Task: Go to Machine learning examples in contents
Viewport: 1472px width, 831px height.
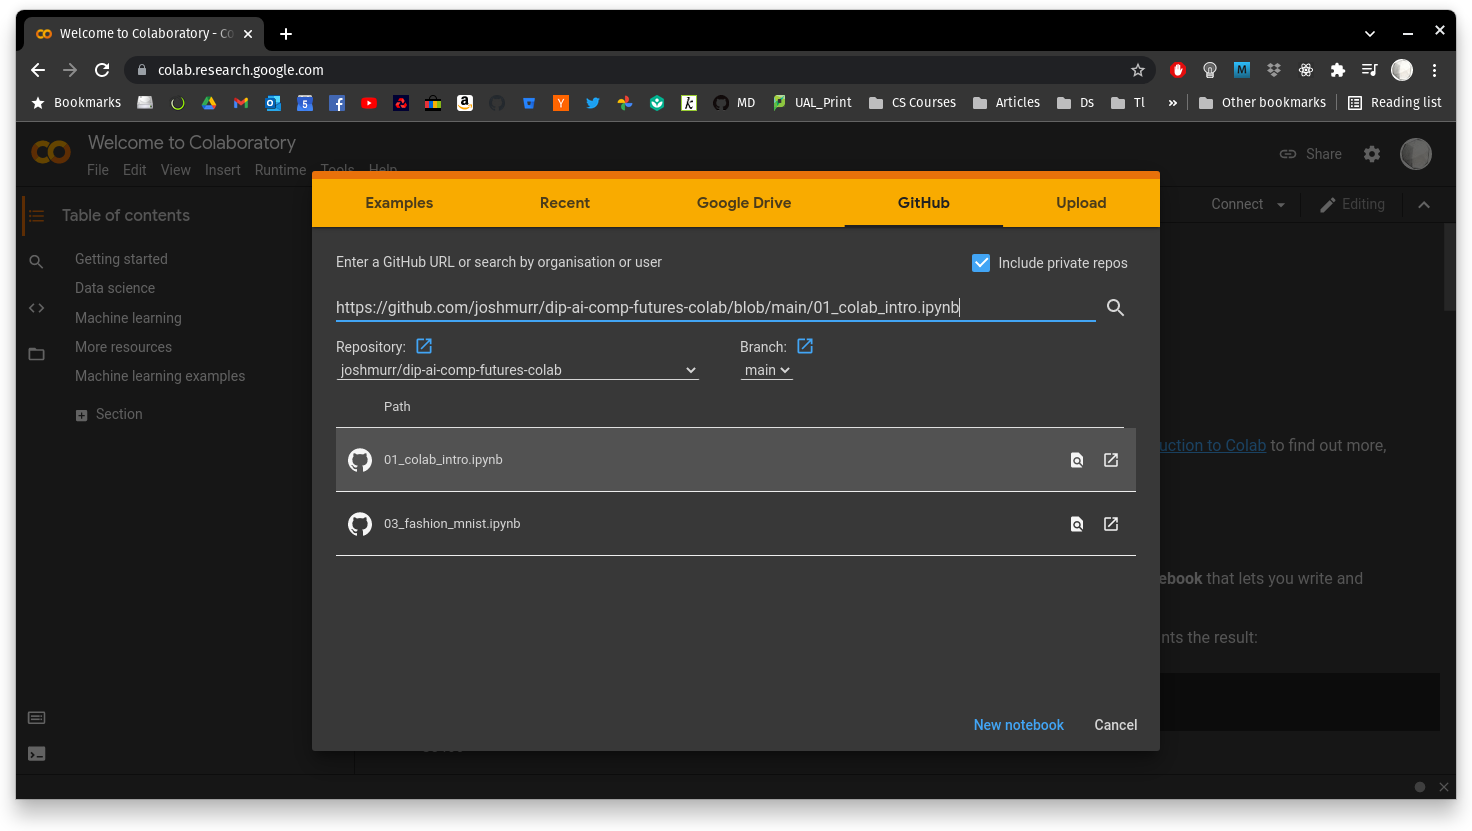Action: (160, 376)
